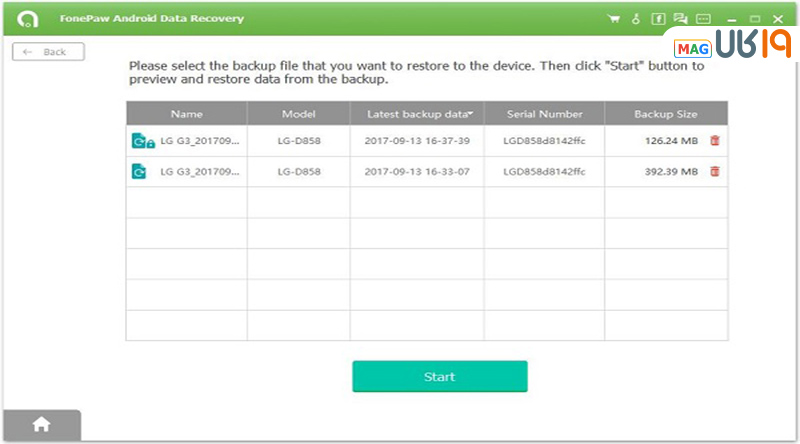Screen dimensions: 800x444
Task: Click the Serial Number column header
Action: pos(544,114)
